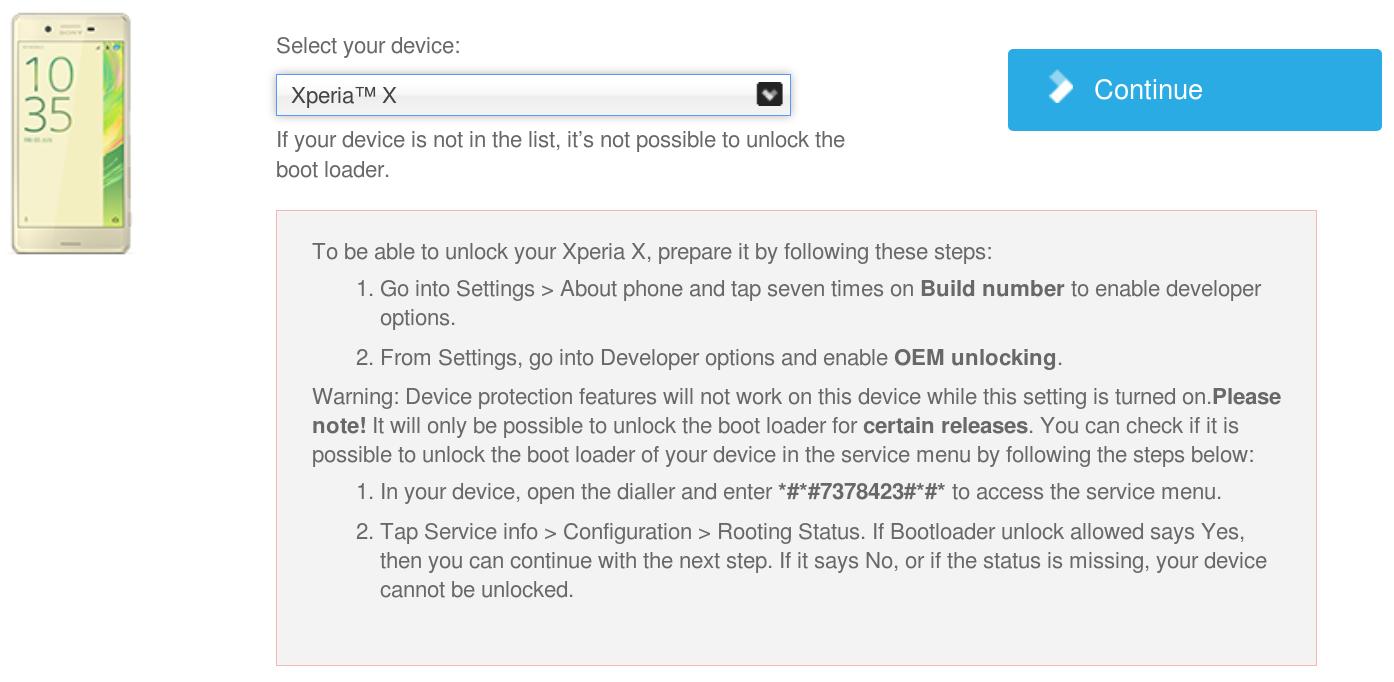Click the Continue button
This screenshot has height=682, width=1394.
[x=1194, y=90]
